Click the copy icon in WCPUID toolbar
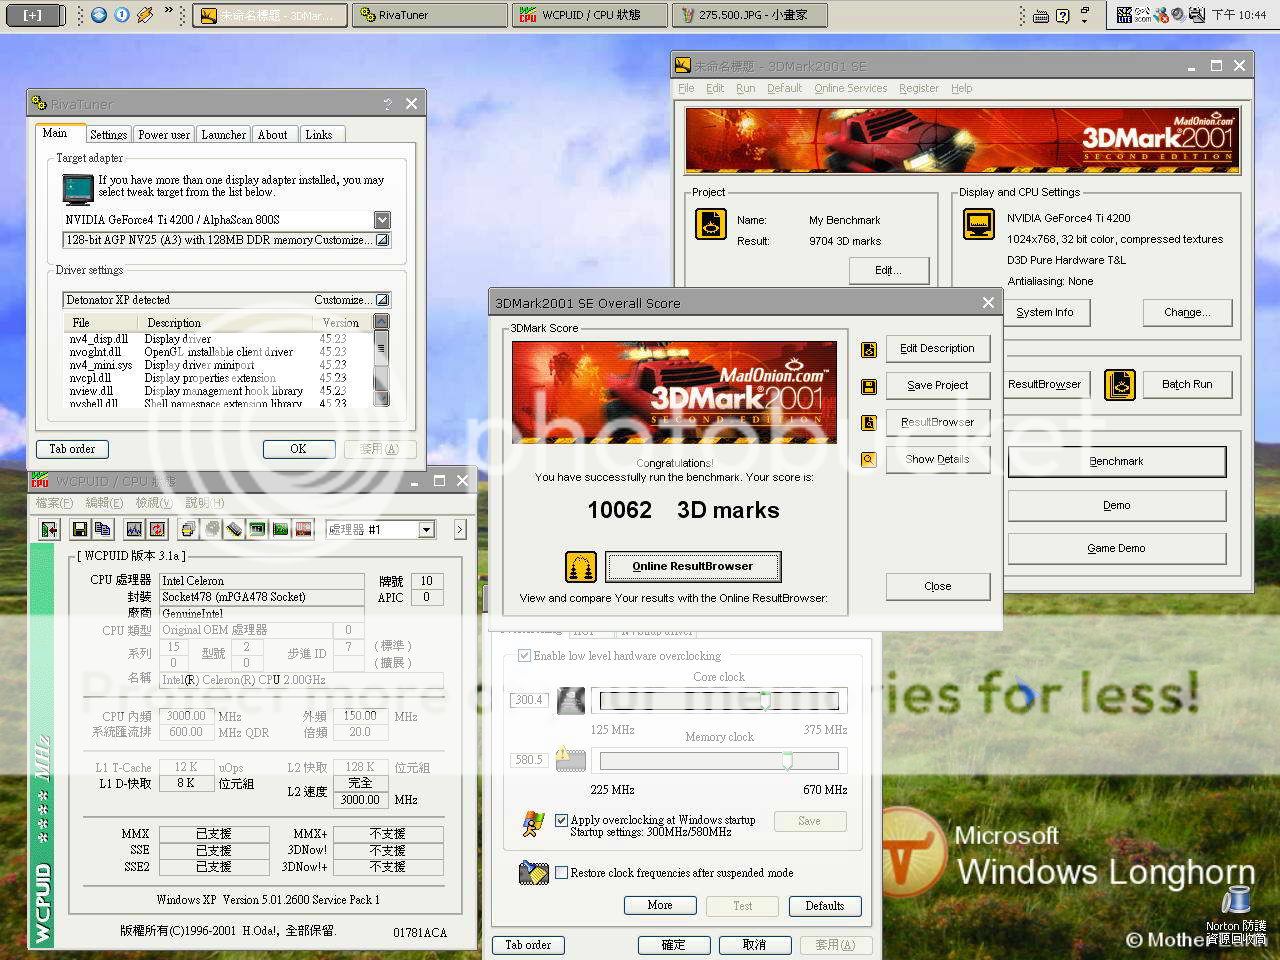This screenshot has height=960, width=1280. pos(103,530)
